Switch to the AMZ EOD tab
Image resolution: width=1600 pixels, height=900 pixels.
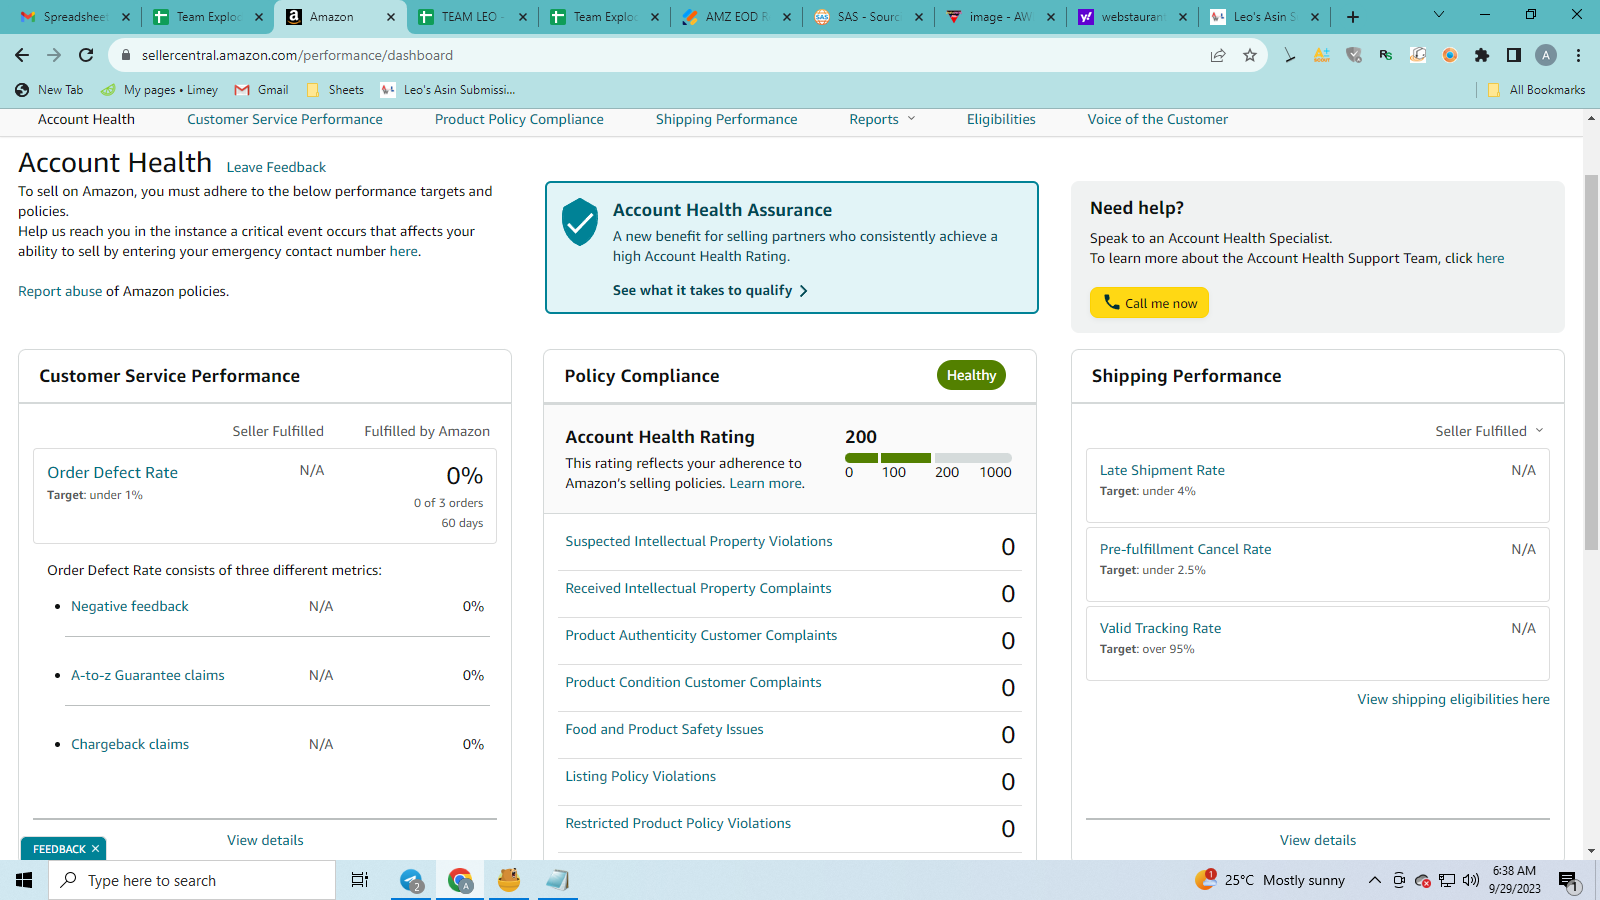pos(736,17)
